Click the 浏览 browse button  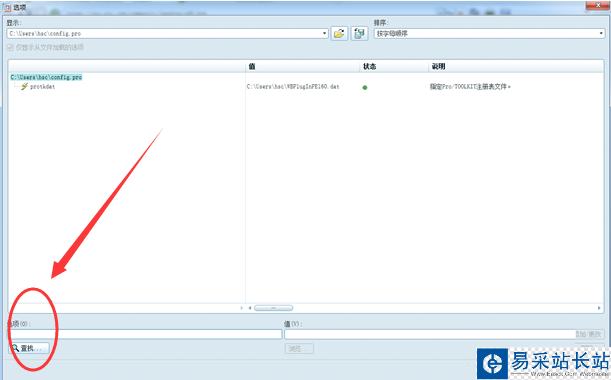click(299, 348)
